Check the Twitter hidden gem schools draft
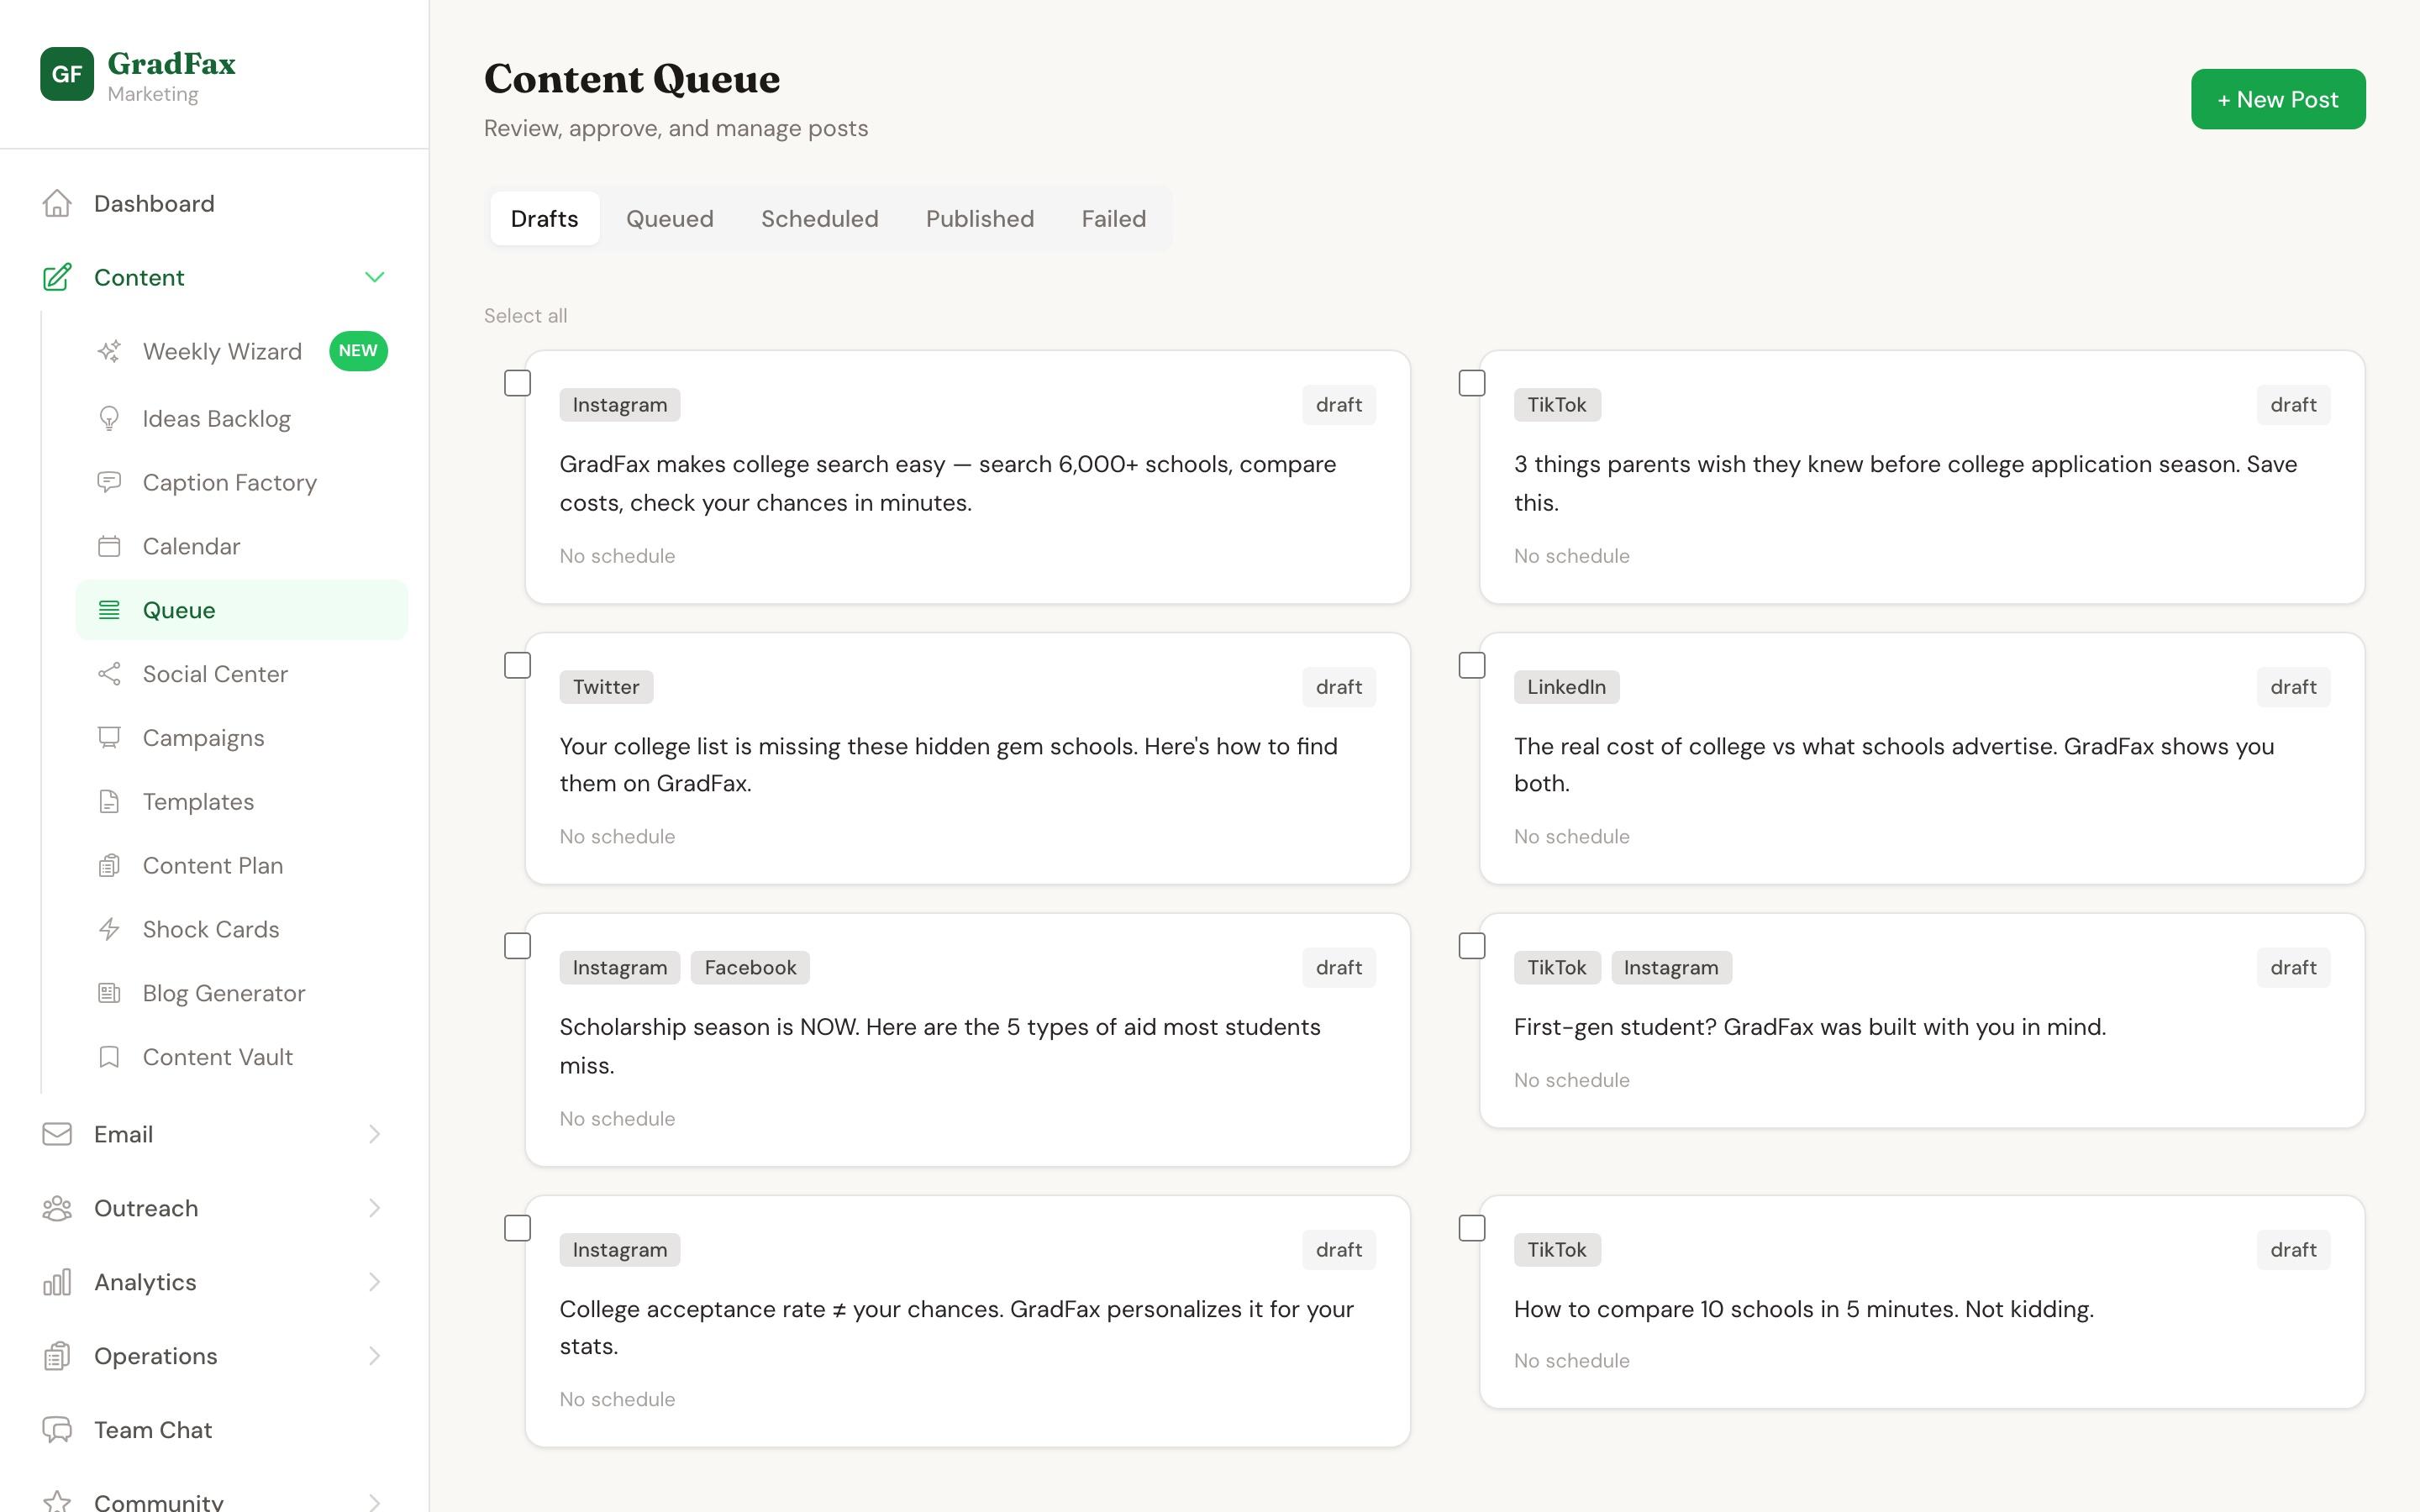Screen dimensions: 2420x1512 tap(517, 665)
